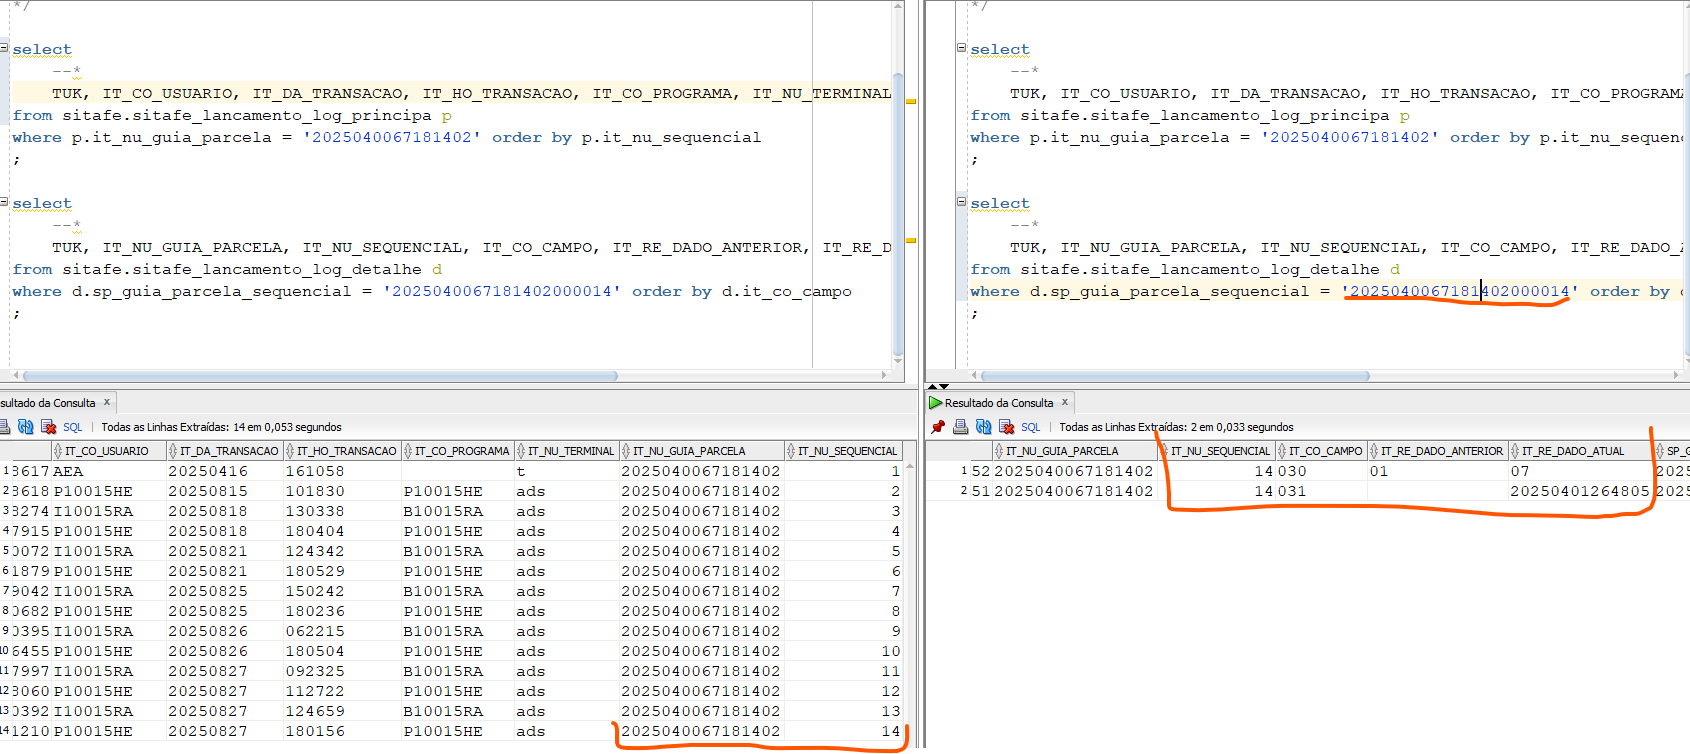Sort by the IT_CO_CAMPO column header
The width and height of the screenshot is (1690, 754).
pos(1324,451)
